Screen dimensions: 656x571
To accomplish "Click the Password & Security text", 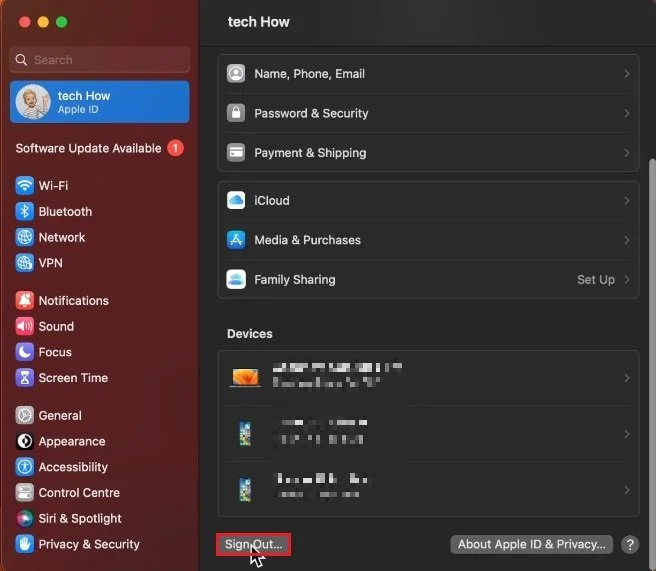I will point(311,113).
